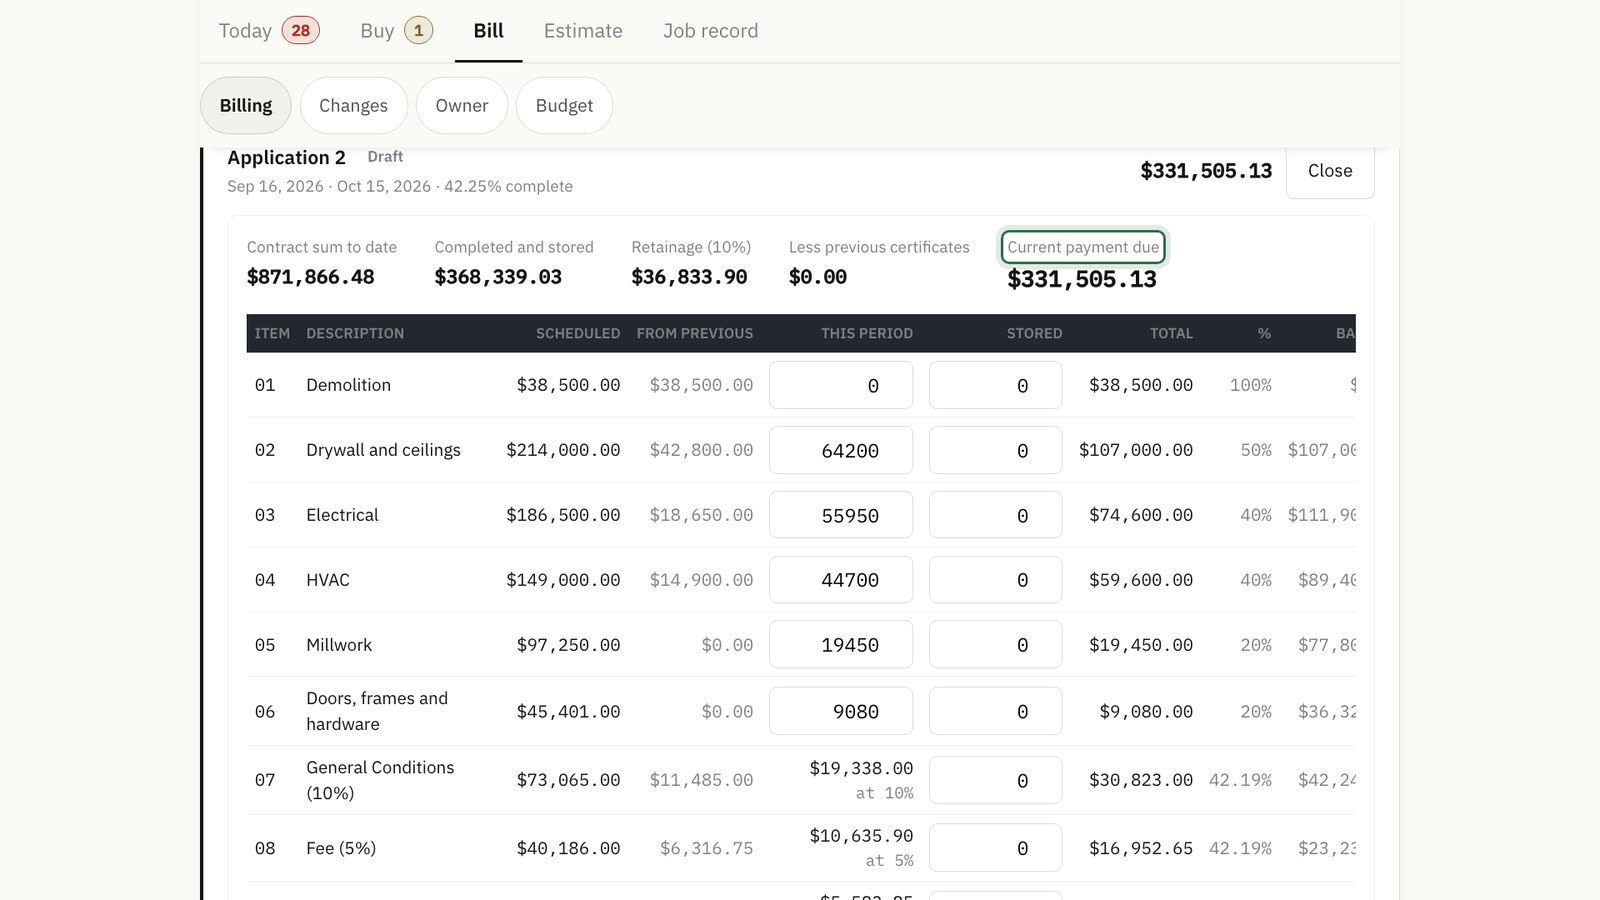
Task: Switch to the Buy tab
Action: coord(396,31)
